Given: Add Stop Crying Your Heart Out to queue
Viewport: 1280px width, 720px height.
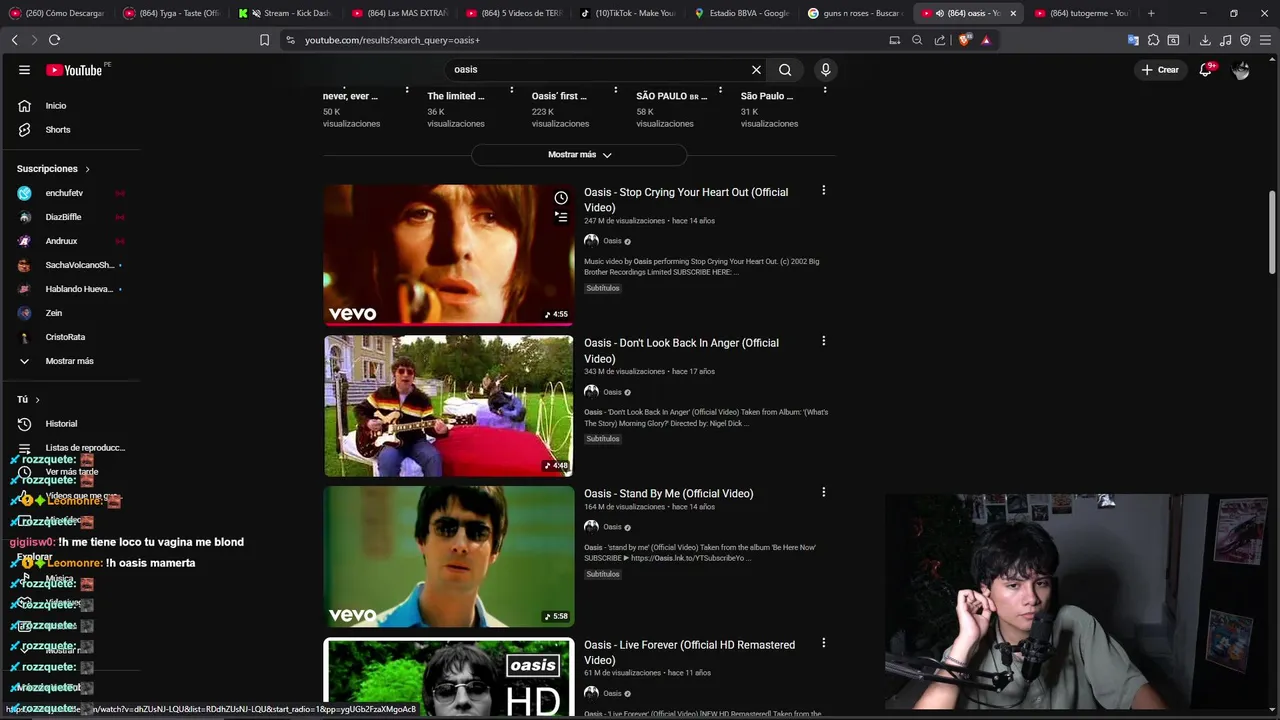Looking at the screenshot, I should [x=561, y=216].
